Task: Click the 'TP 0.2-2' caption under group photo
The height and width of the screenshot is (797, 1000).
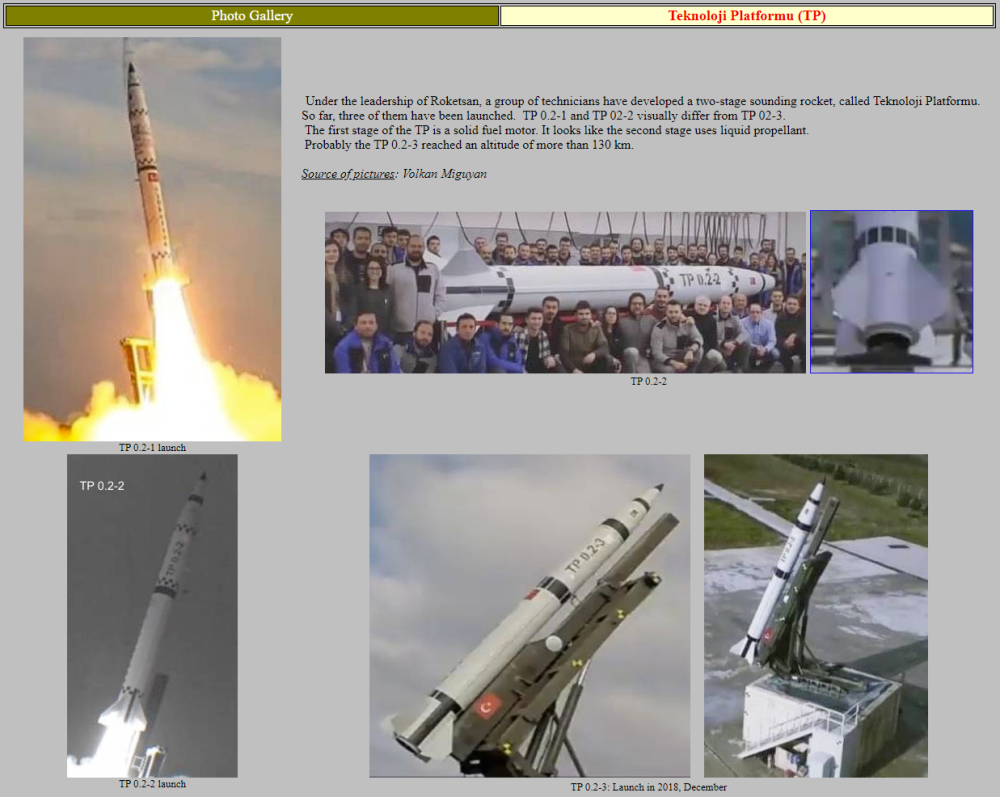Action: [x=649, y=381]
